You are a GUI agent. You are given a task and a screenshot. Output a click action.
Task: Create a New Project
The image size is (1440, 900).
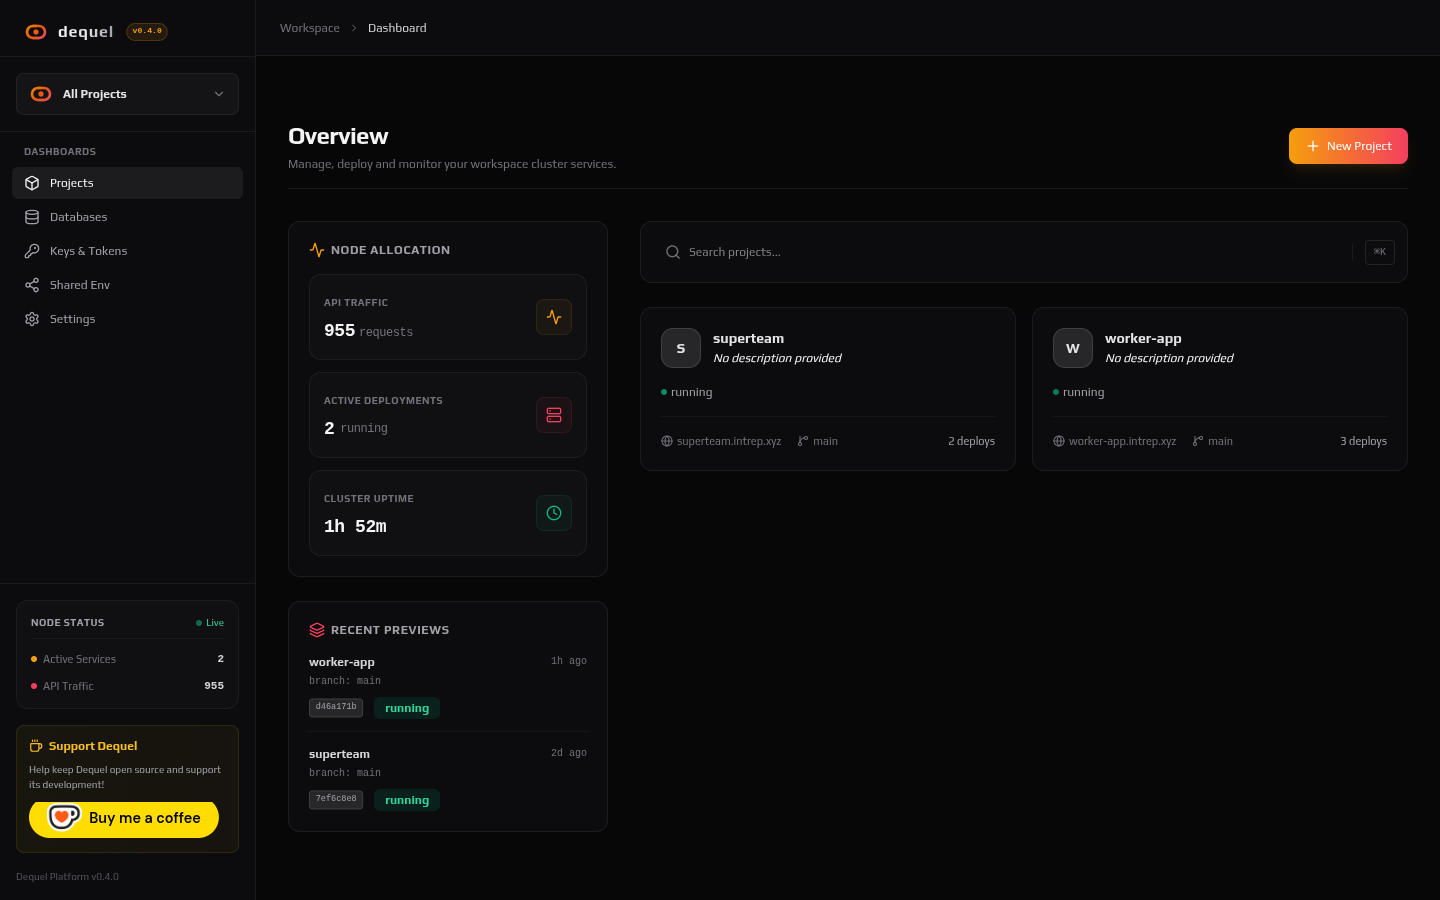pos(1348,146)
